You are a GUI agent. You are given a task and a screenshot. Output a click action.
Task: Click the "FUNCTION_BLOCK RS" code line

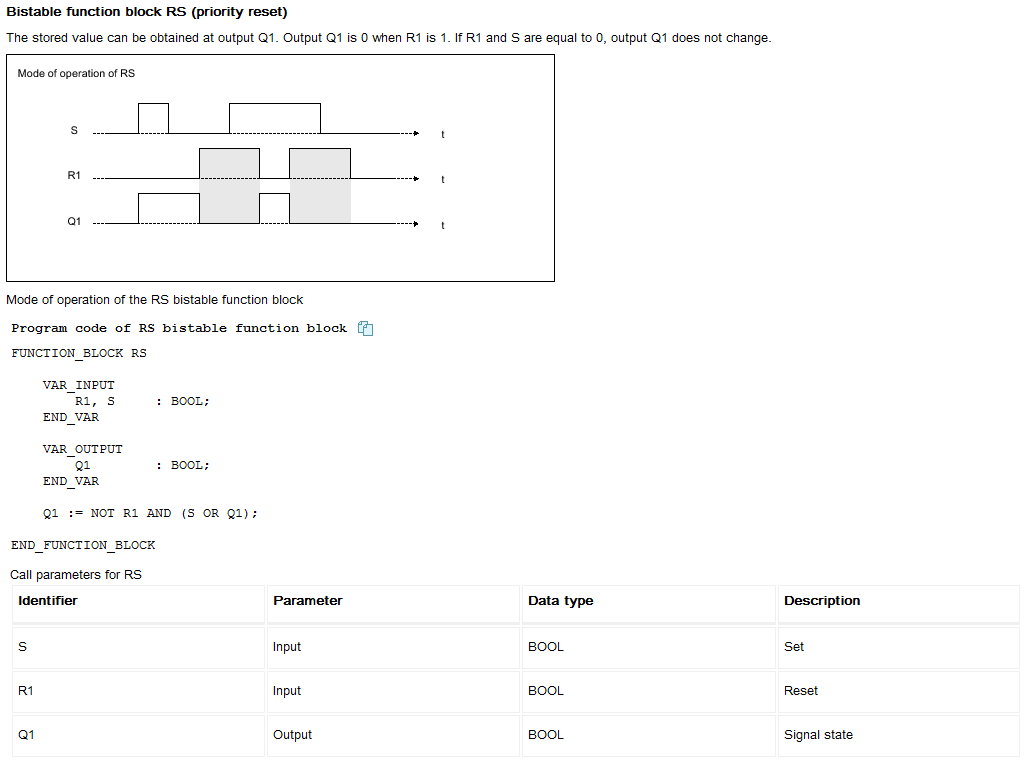point(79,353)
